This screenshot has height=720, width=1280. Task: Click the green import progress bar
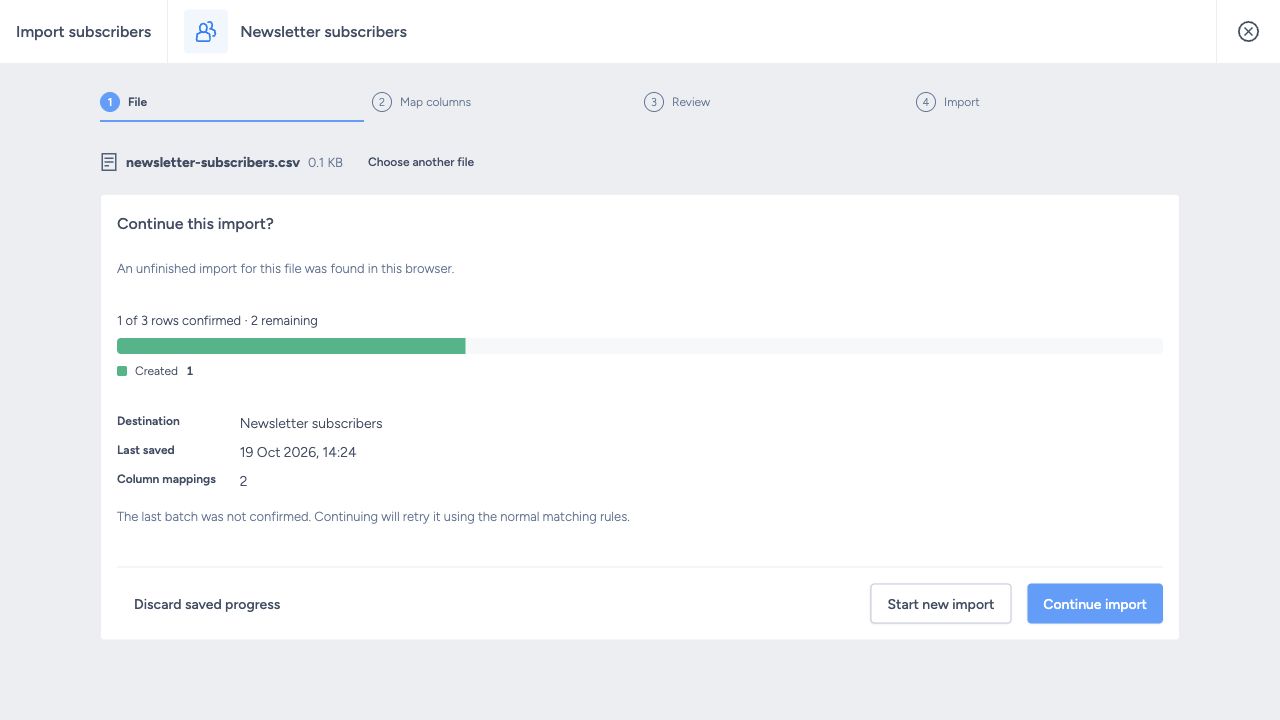291,346
